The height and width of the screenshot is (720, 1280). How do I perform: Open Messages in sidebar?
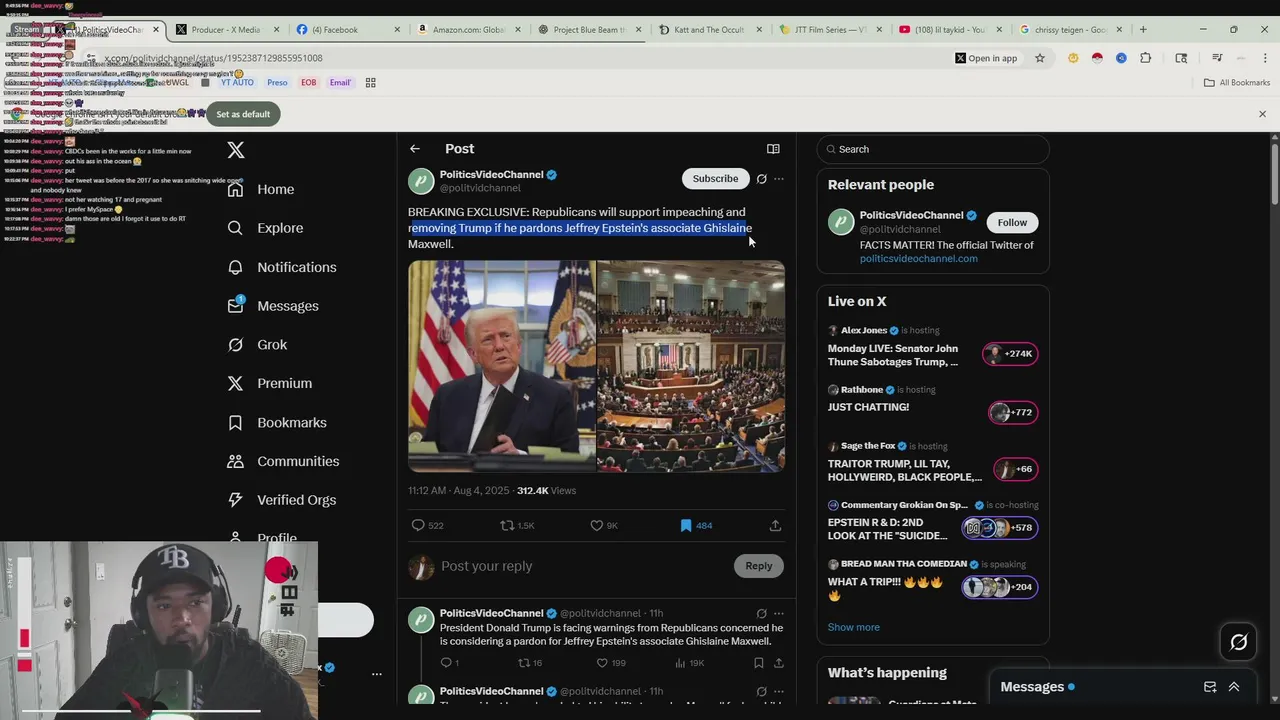tap(273, 306)
